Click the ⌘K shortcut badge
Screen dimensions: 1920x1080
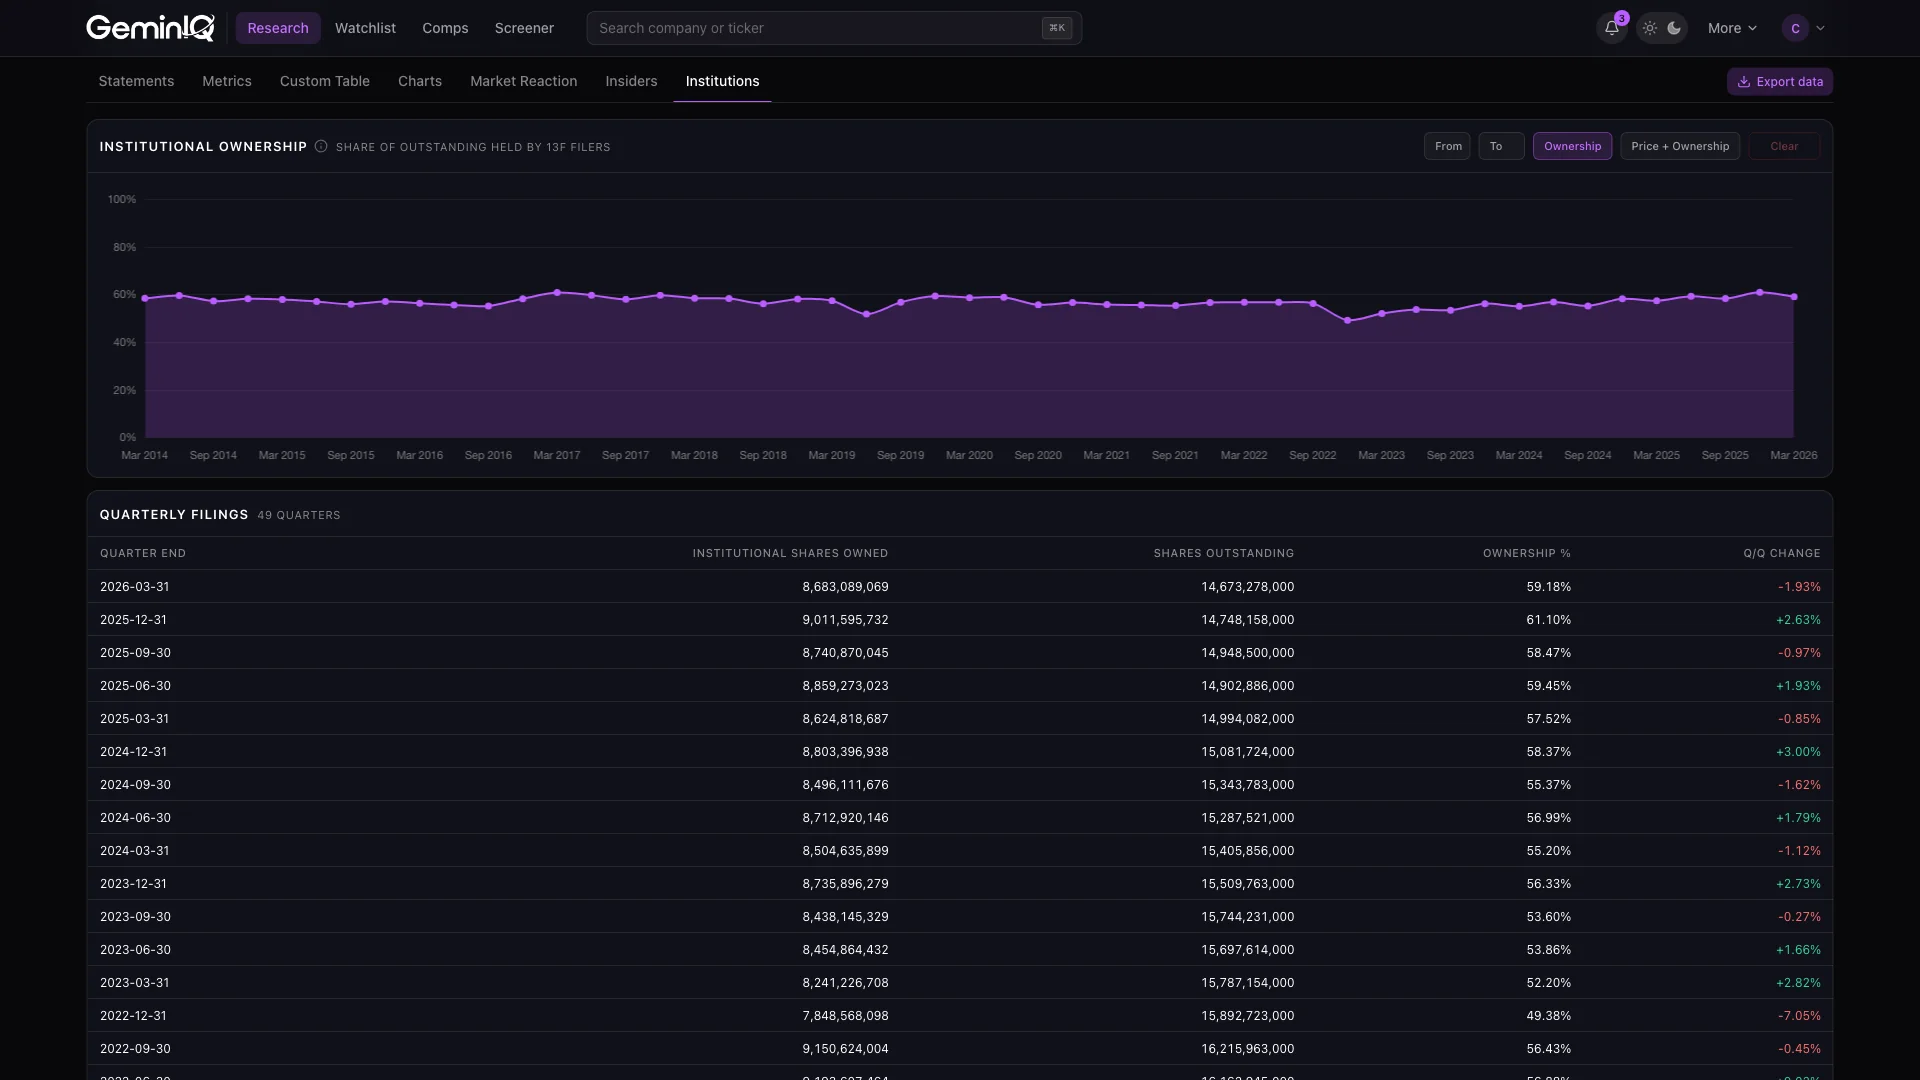1057,28
